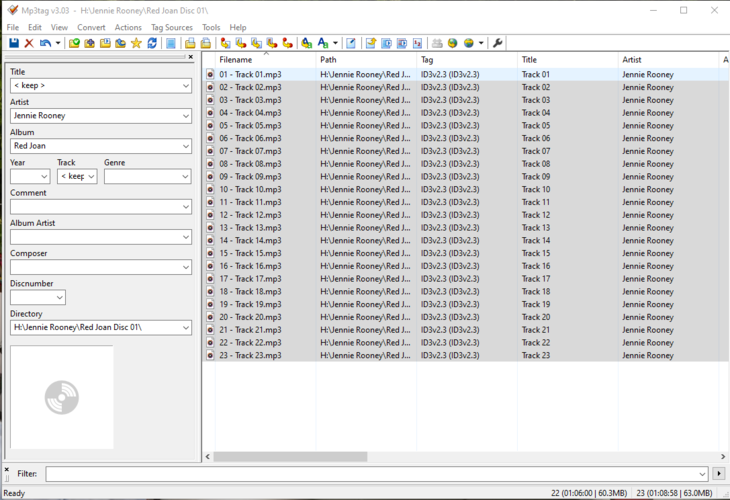Screen dimensions: 730x500
Task: Click the Select all files icon
Action: tap(171, 43)
